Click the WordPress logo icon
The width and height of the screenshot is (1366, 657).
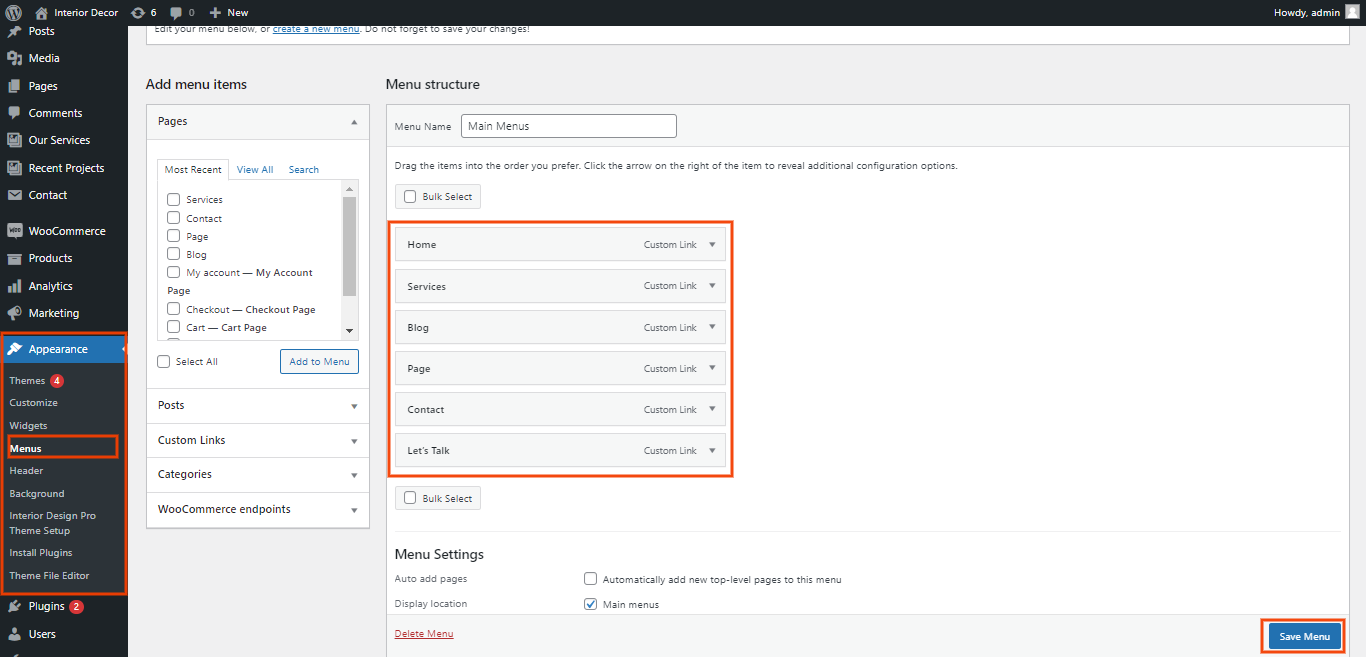pos(14,13)
